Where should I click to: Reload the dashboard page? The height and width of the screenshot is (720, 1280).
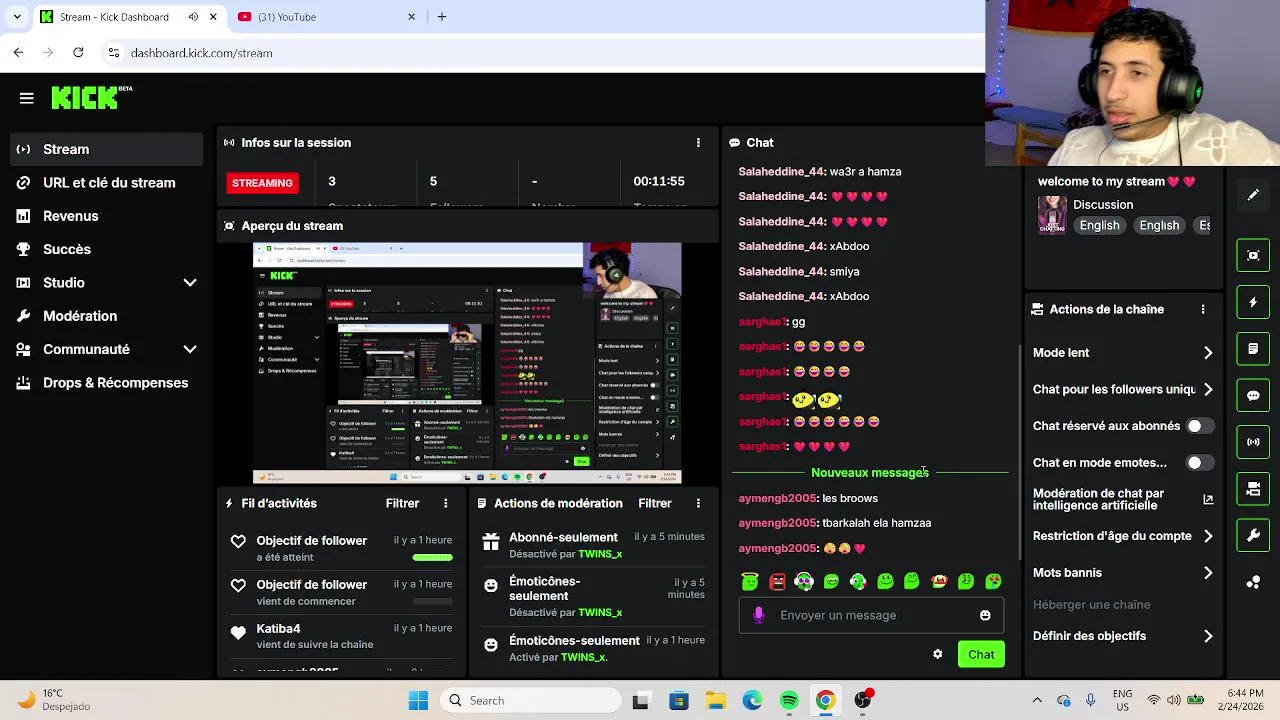78,53
